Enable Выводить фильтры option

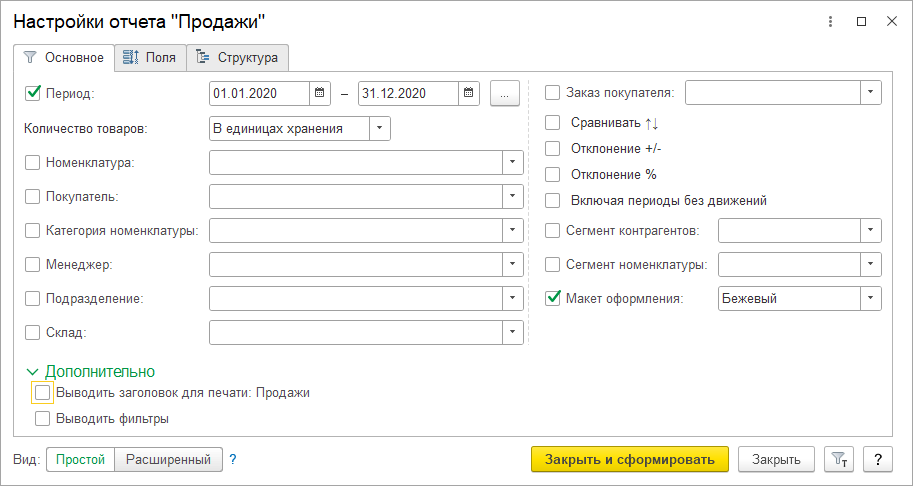tap(42, 419)
